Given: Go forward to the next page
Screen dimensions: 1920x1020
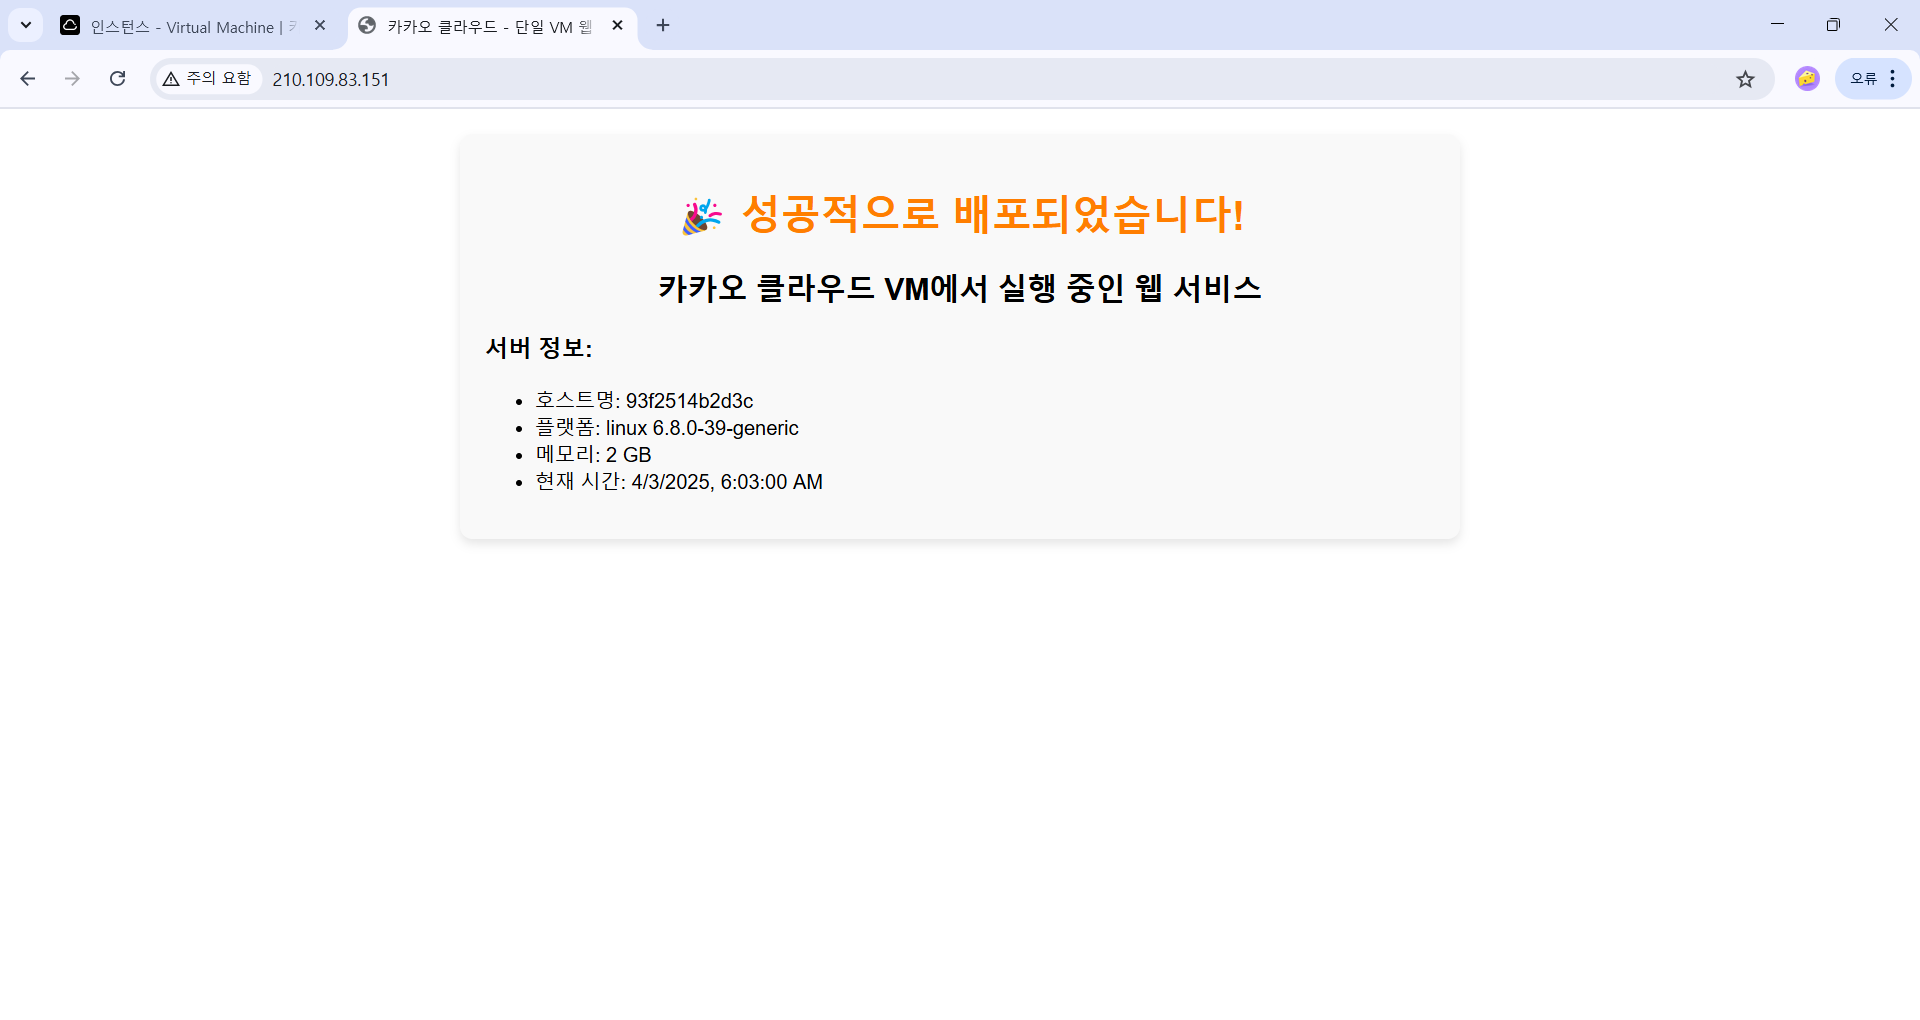Looking at the screenshot, I should 72,79.
